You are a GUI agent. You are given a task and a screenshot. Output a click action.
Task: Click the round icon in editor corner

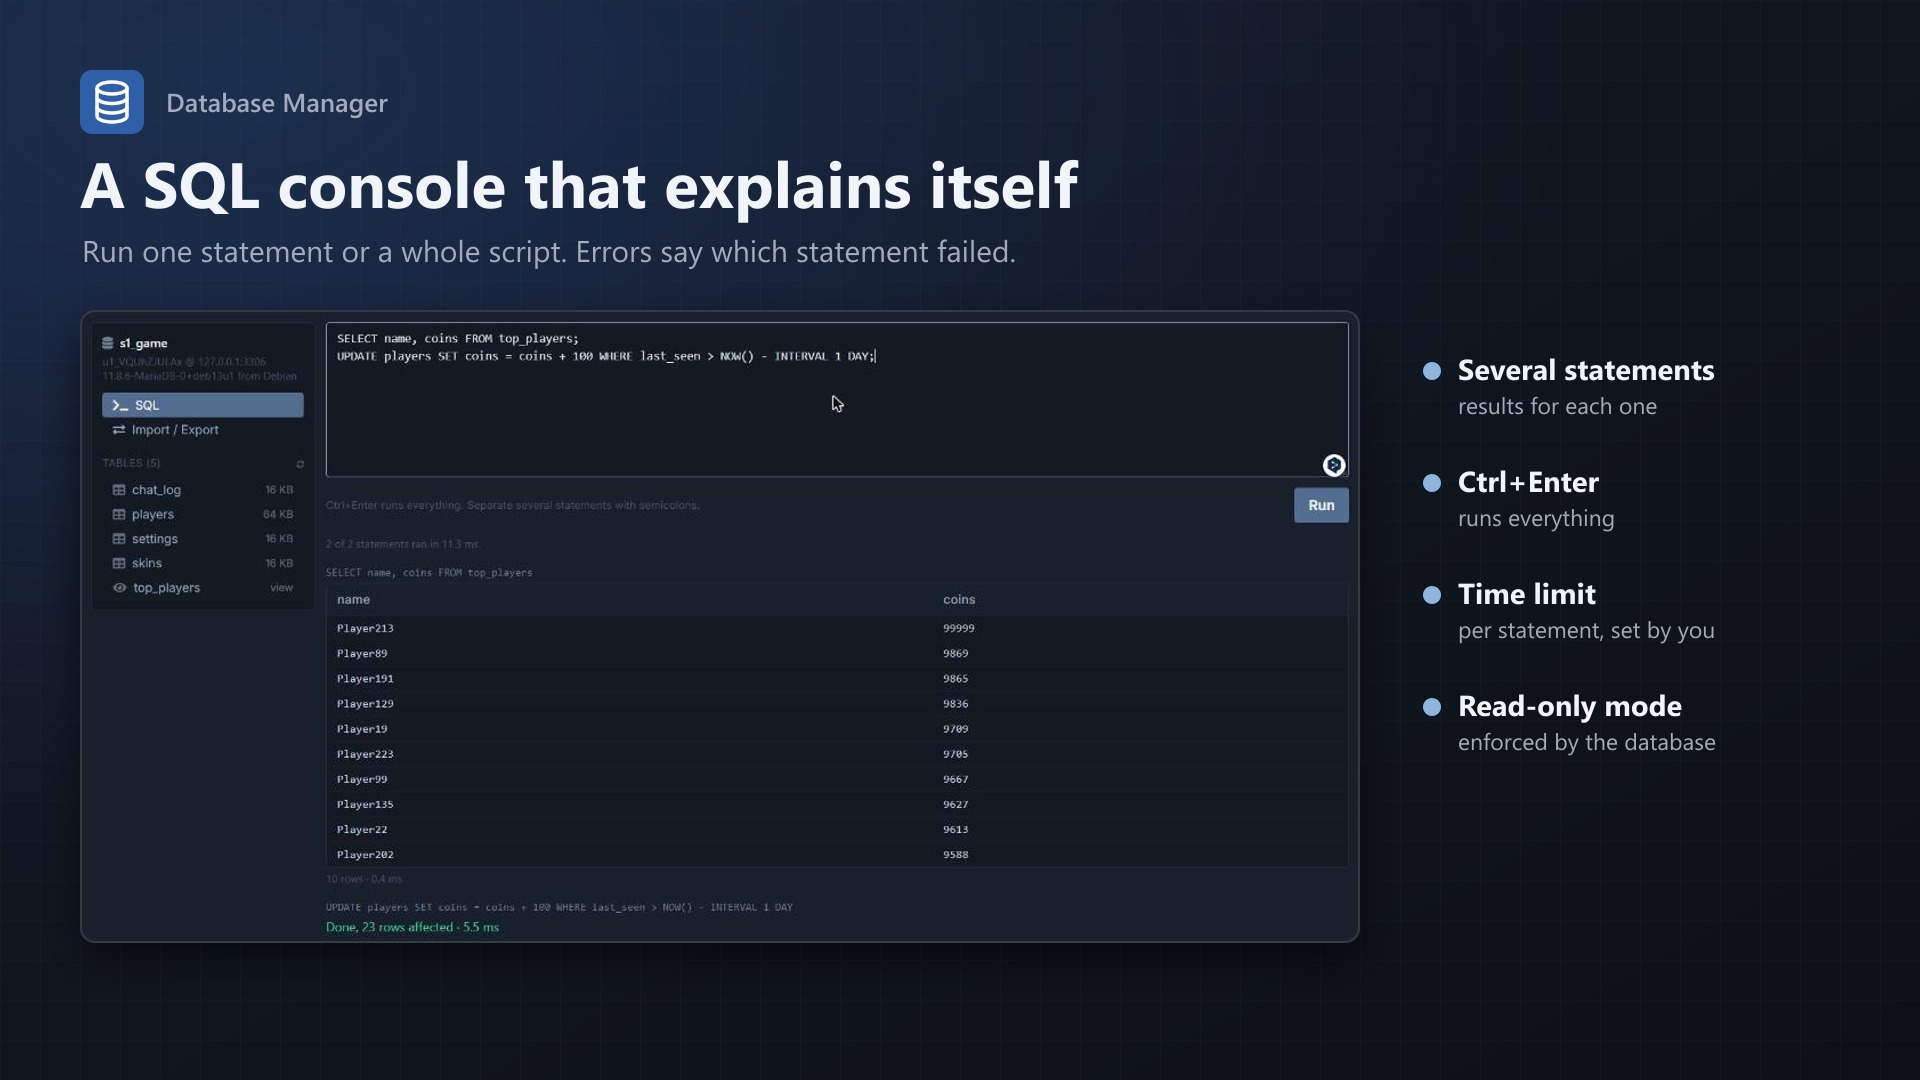(1334, 465)
